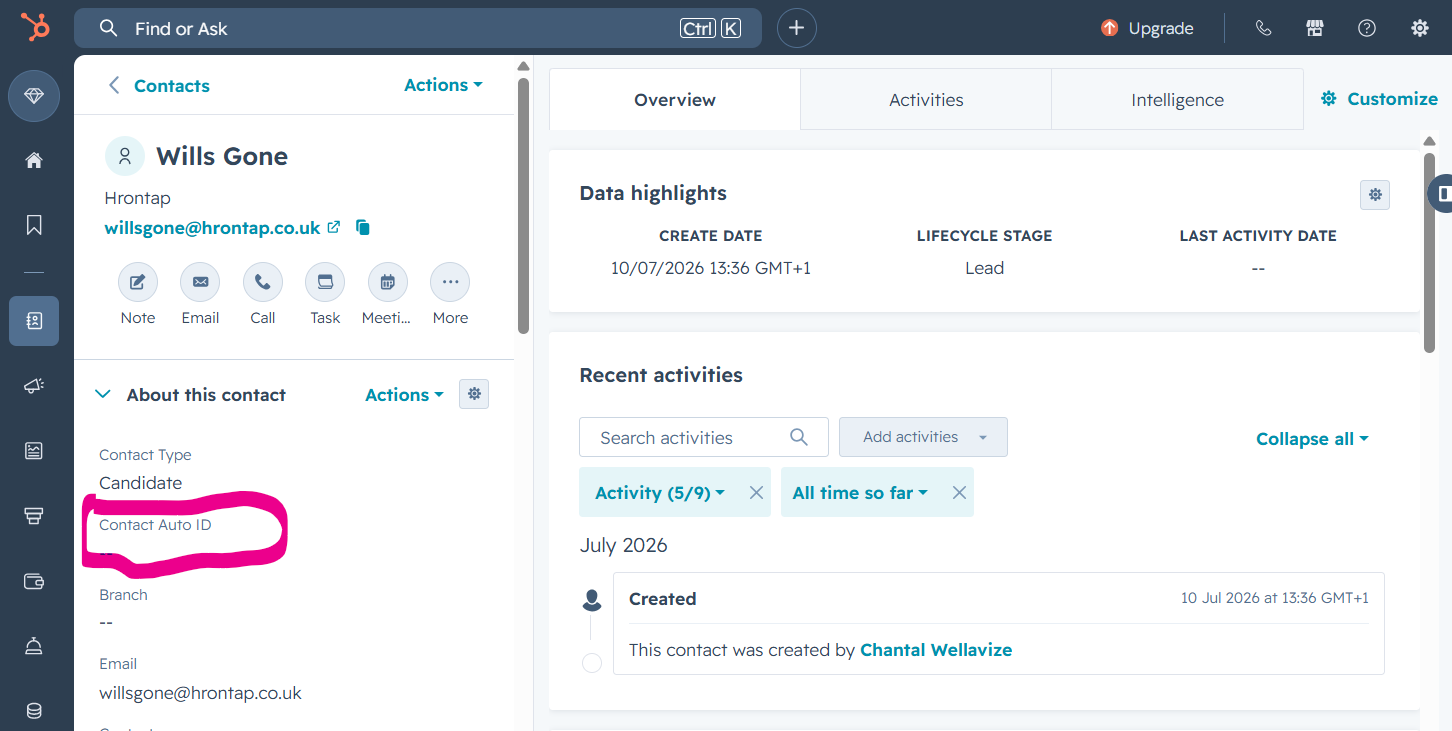Screen dimensions: 1452x731
Task: Open Marketing megaphone sidebar icon
Action: click(34, 386)
